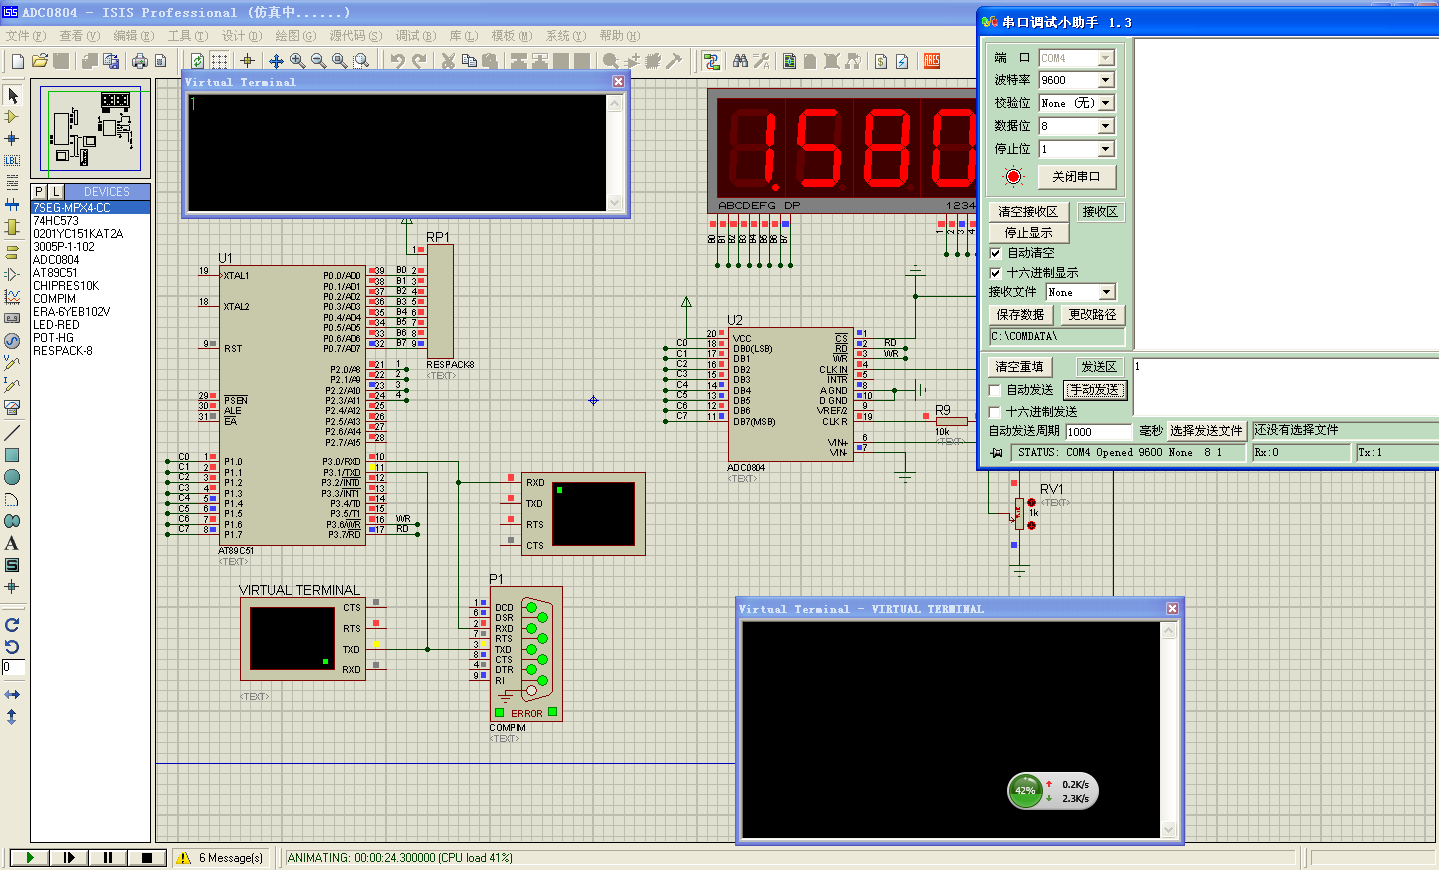Open the 文件 menu
Viewport: 1439px width, 870px height.
pyautogui.click(x=25, y=36)
